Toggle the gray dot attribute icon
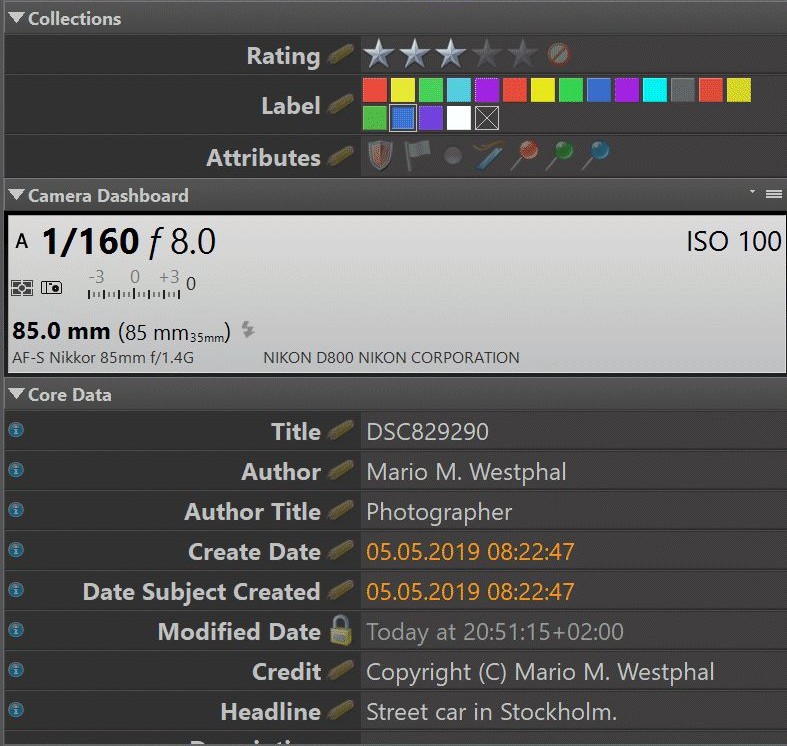This screenshot has width=787, height=746. [x=453, y=156]
